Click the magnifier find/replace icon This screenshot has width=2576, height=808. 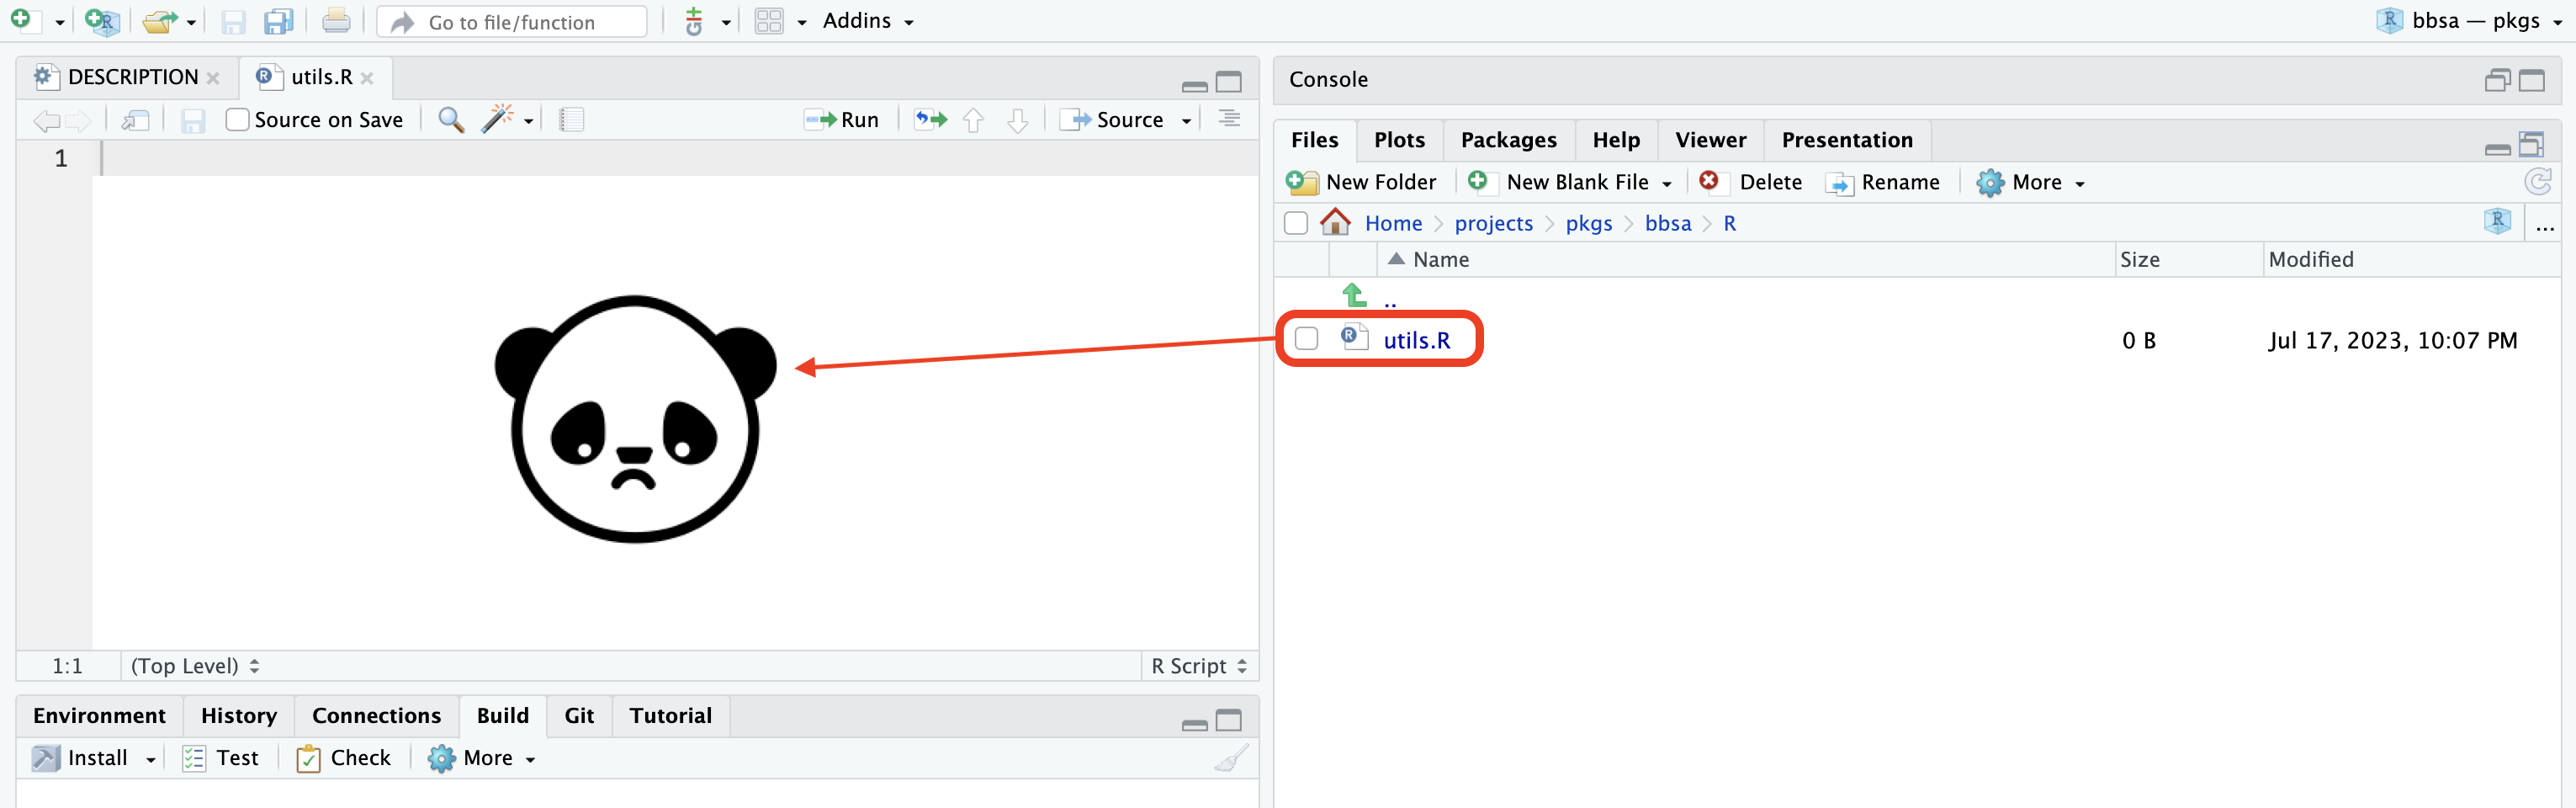point(451,120)
